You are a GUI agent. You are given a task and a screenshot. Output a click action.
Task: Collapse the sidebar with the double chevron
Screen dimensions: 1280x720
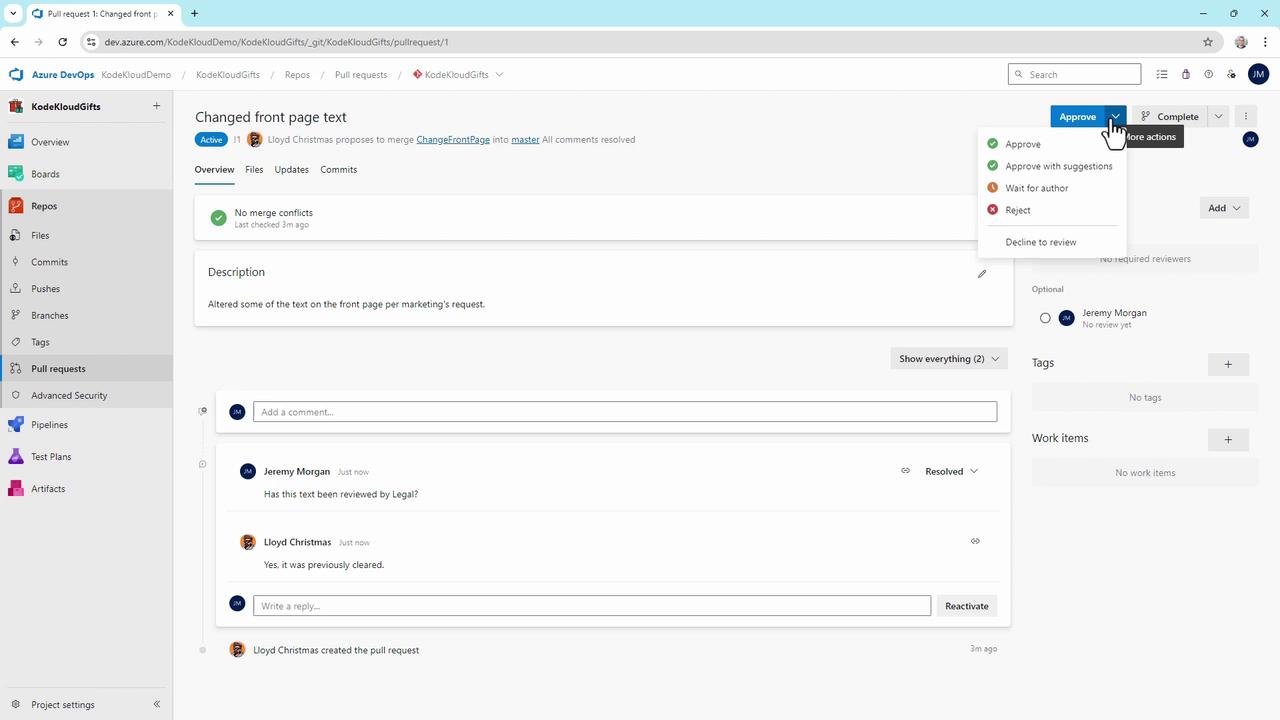(156, 704)
